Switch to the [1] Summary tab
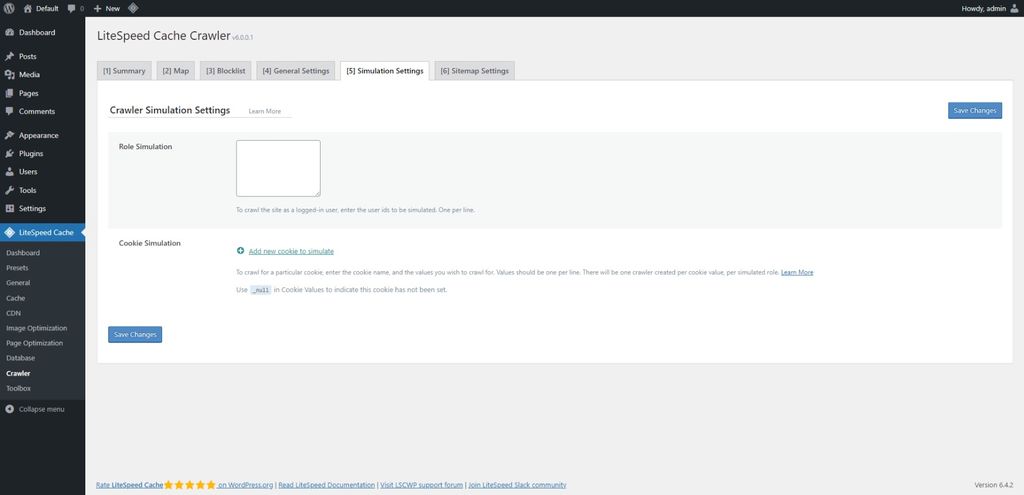The width and height of the screenshot is (1024, 495). click(124, 71)
